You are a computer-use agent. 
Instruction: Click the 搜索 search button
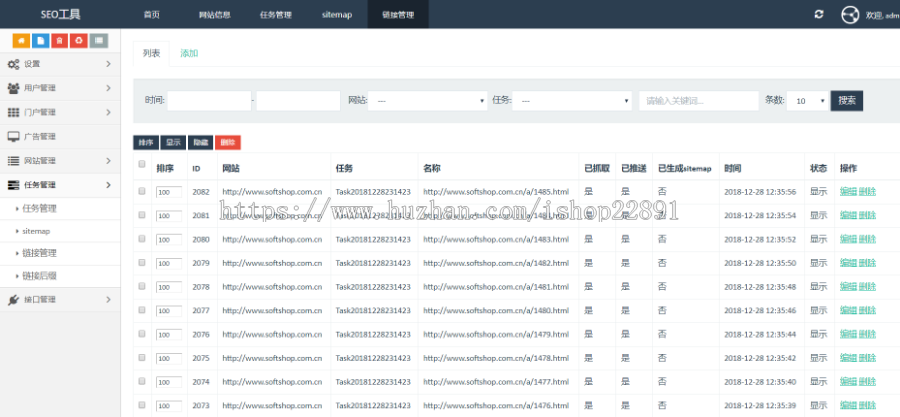click(x=847, y=101)
